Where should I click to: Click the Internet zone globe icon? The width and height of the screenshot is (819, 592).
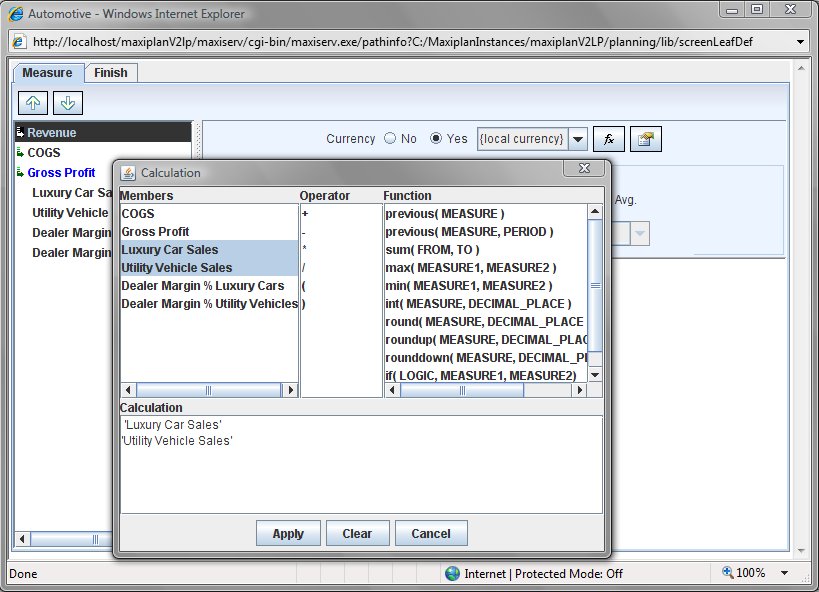pyautogui.click(x=453, y=574)
